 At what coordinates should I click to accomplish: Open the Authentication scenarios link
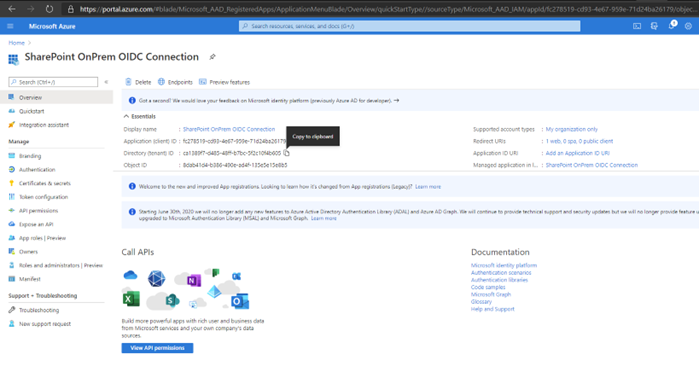pyautogui.click(x=501, y=273)
